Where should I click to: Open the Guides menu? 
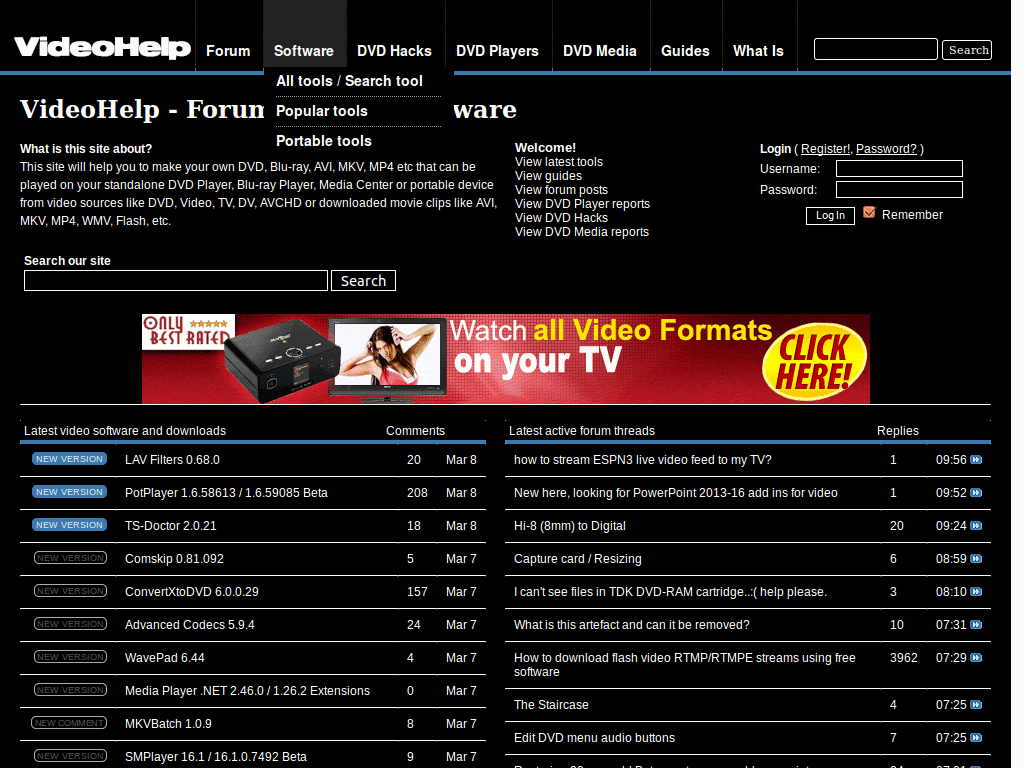pos(685,51)
